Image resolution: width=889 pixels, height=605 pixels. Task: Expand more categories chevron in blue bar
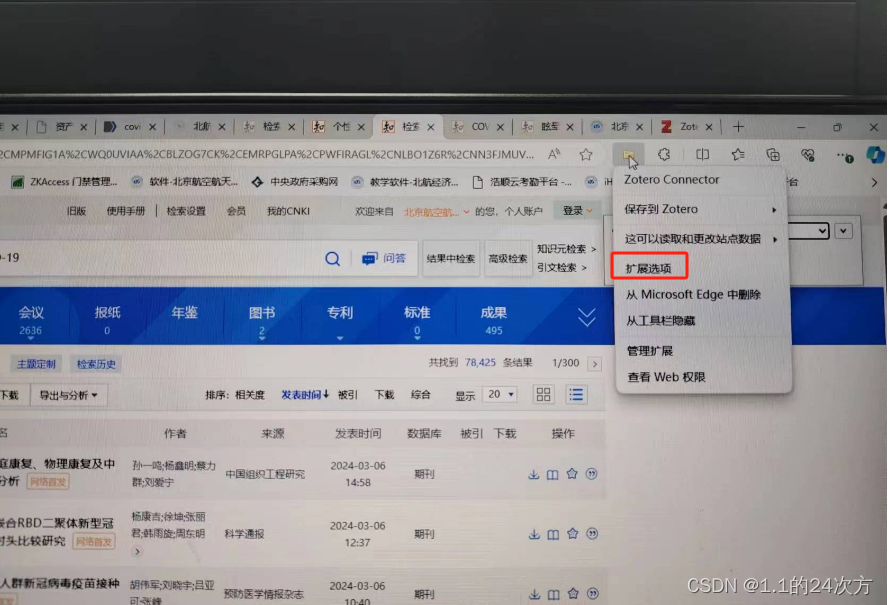(586, 318)
